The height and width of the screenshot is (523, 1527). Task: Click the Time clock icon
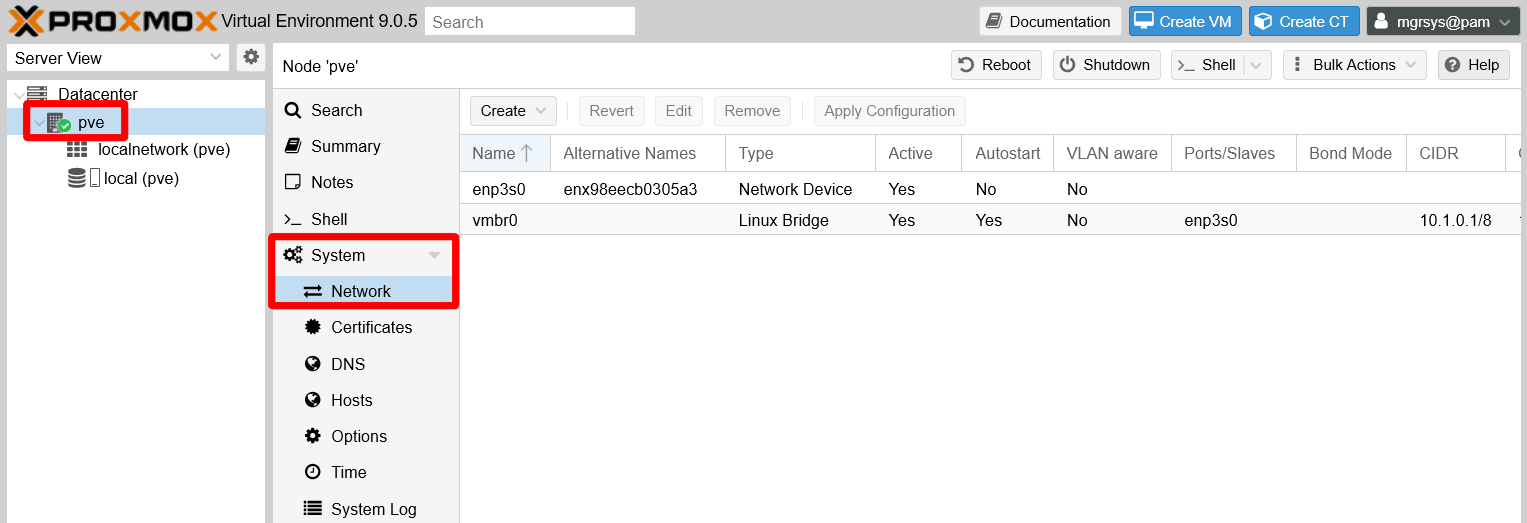click(313, 472)
